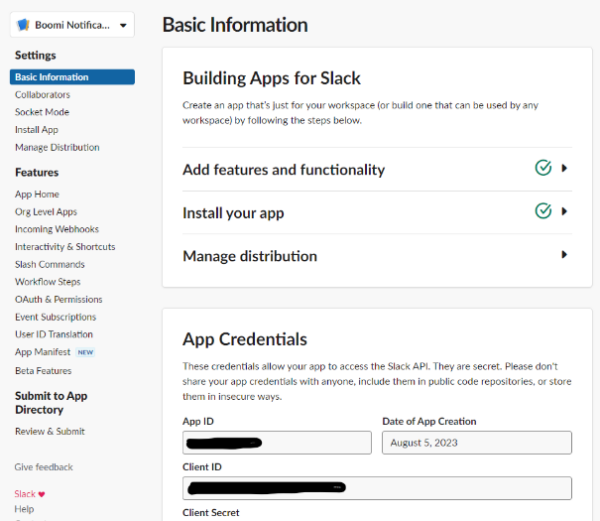The width and height of the screenshot is (600, 521).
Task: Click the App Credentials heading
Action: pyautogui.click(x=245, y=339)
